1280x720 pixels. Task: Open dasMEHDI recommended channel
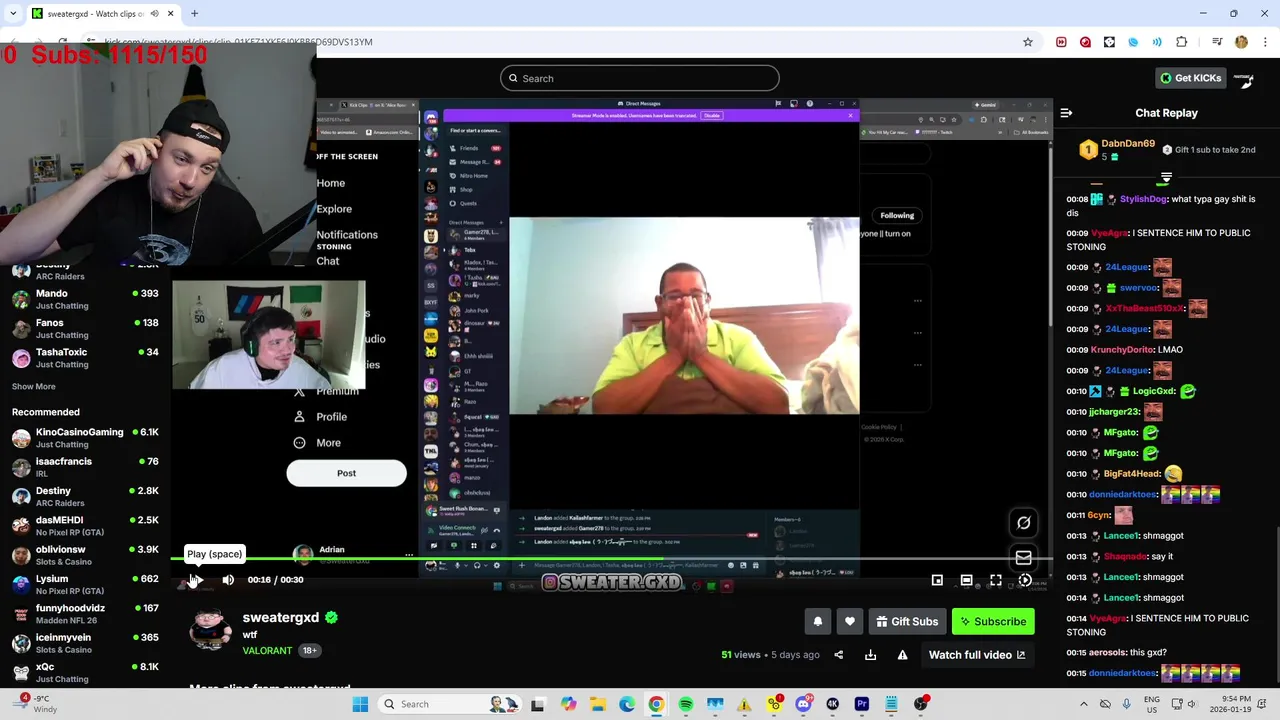tap(85, 526)
